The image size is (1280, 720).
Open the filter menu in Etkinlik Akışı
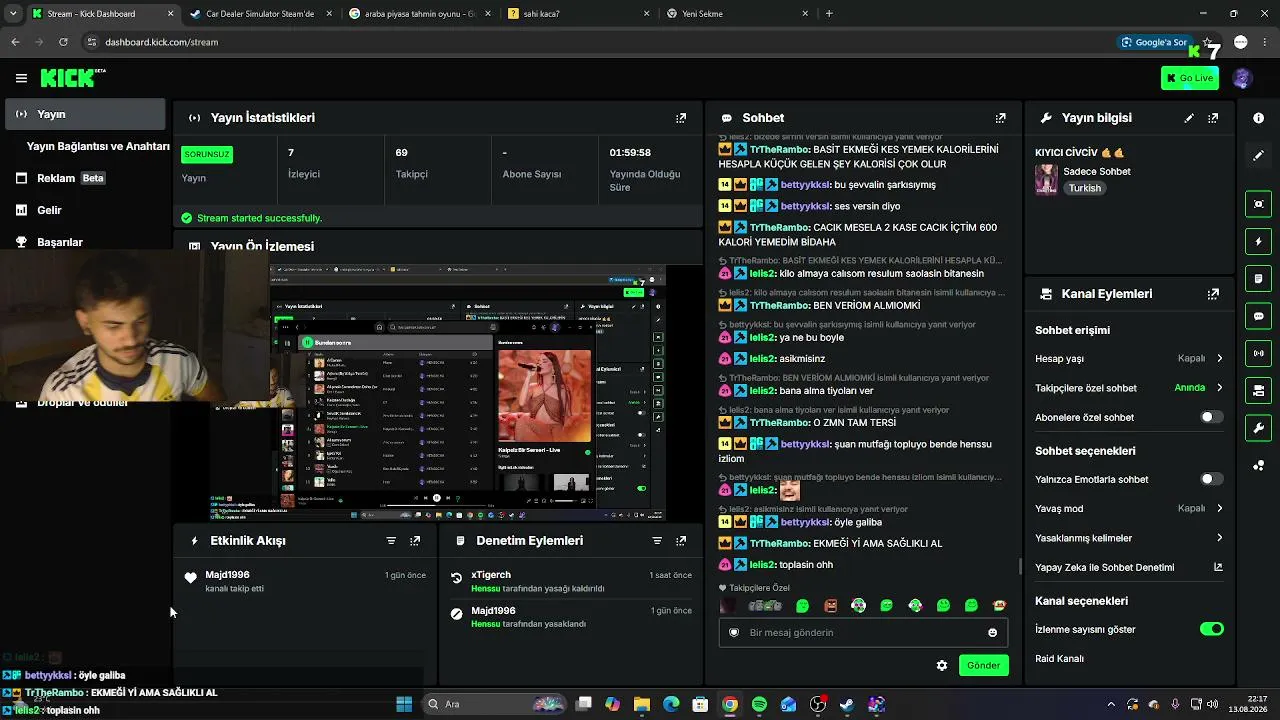[391, 541]
